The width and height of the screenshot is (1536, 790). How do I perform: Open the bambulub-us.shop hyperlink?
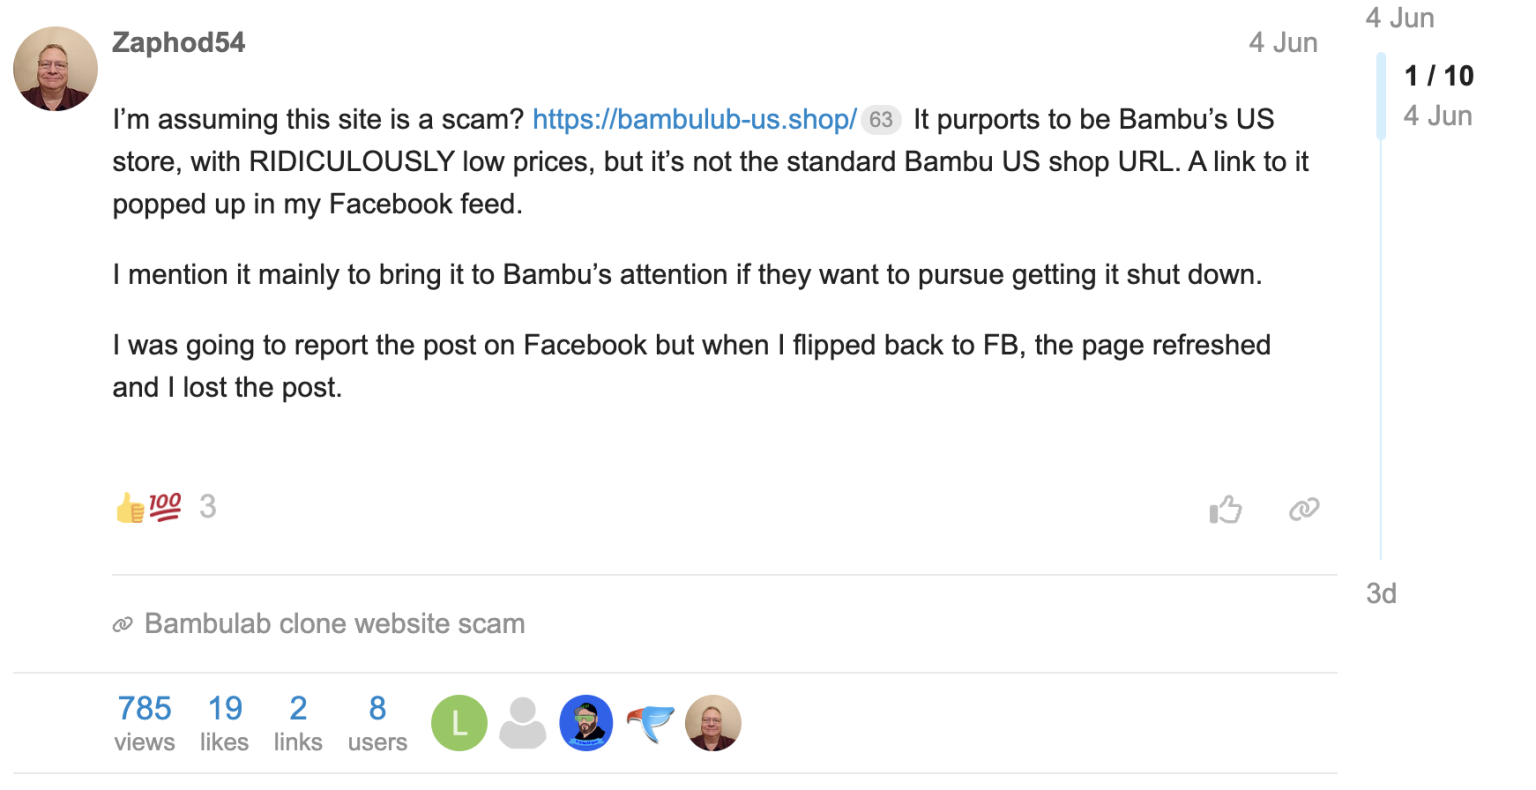pyautogui.click(x=694, y=119)
